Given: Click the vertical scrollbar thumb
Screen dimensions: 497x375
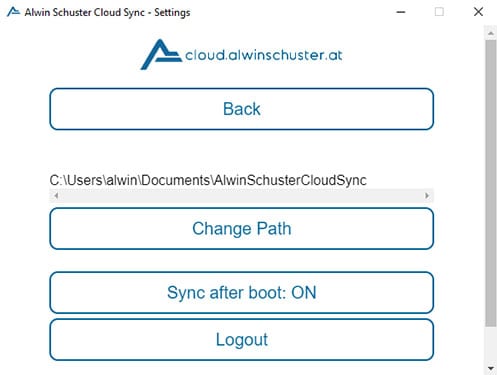Looking at the screenshot, I should 490,183.
